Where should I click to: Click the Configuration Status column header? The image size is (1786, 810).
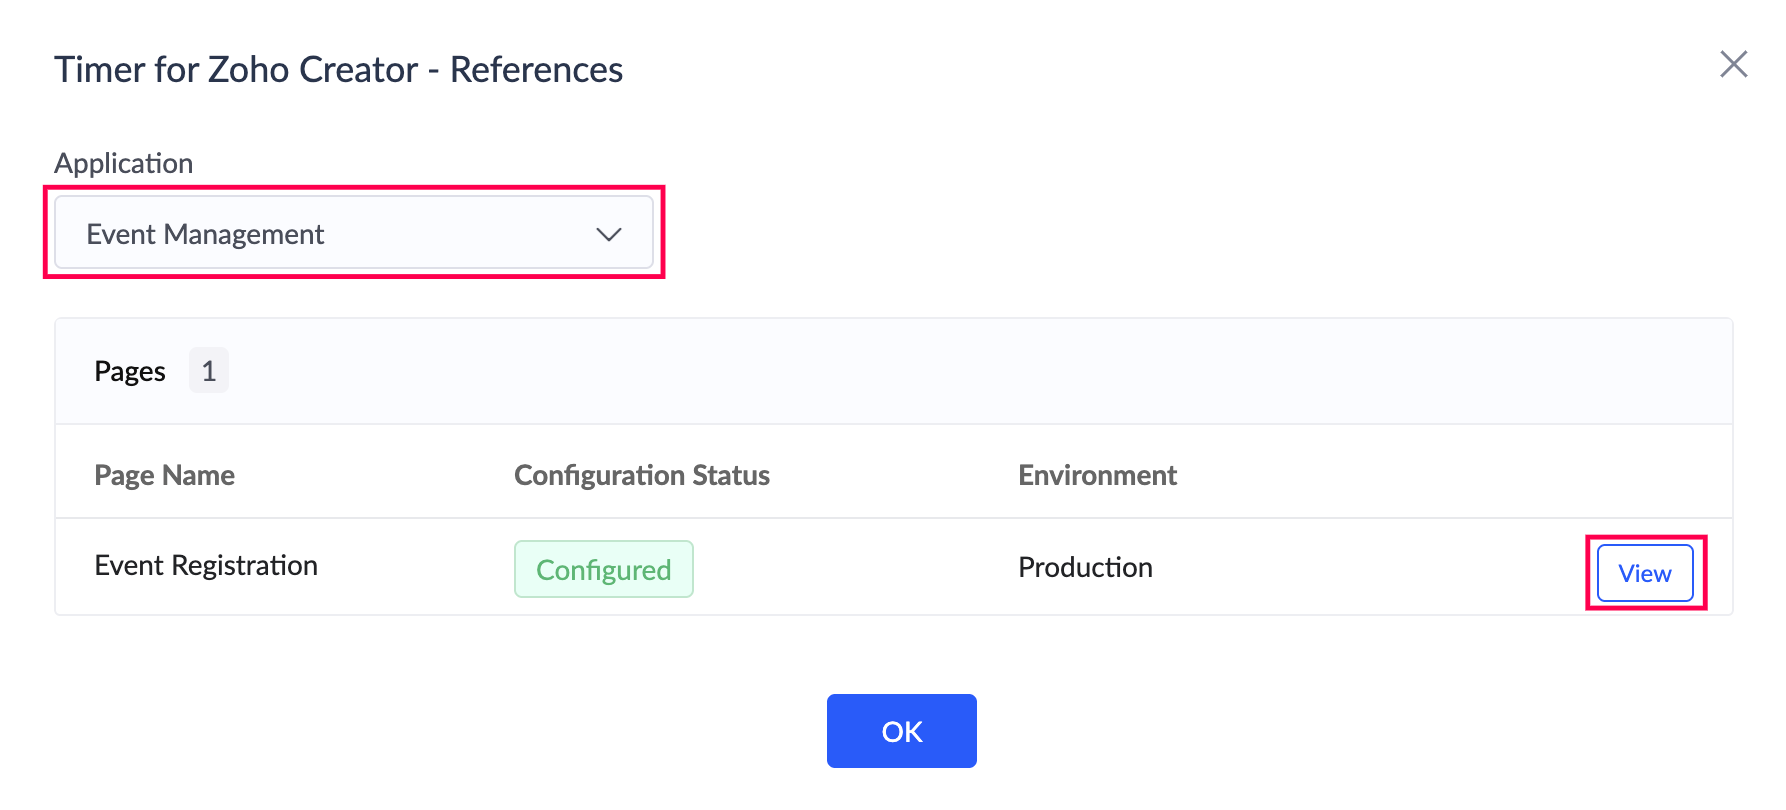pos(641,475)
